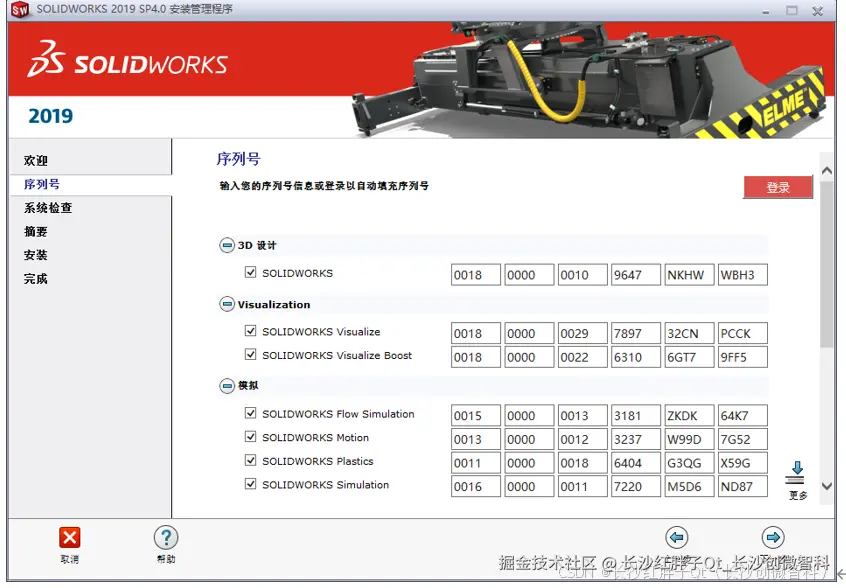Click the More download arrow icon
The width and height of the screenshot is (846, 588).
797,473
